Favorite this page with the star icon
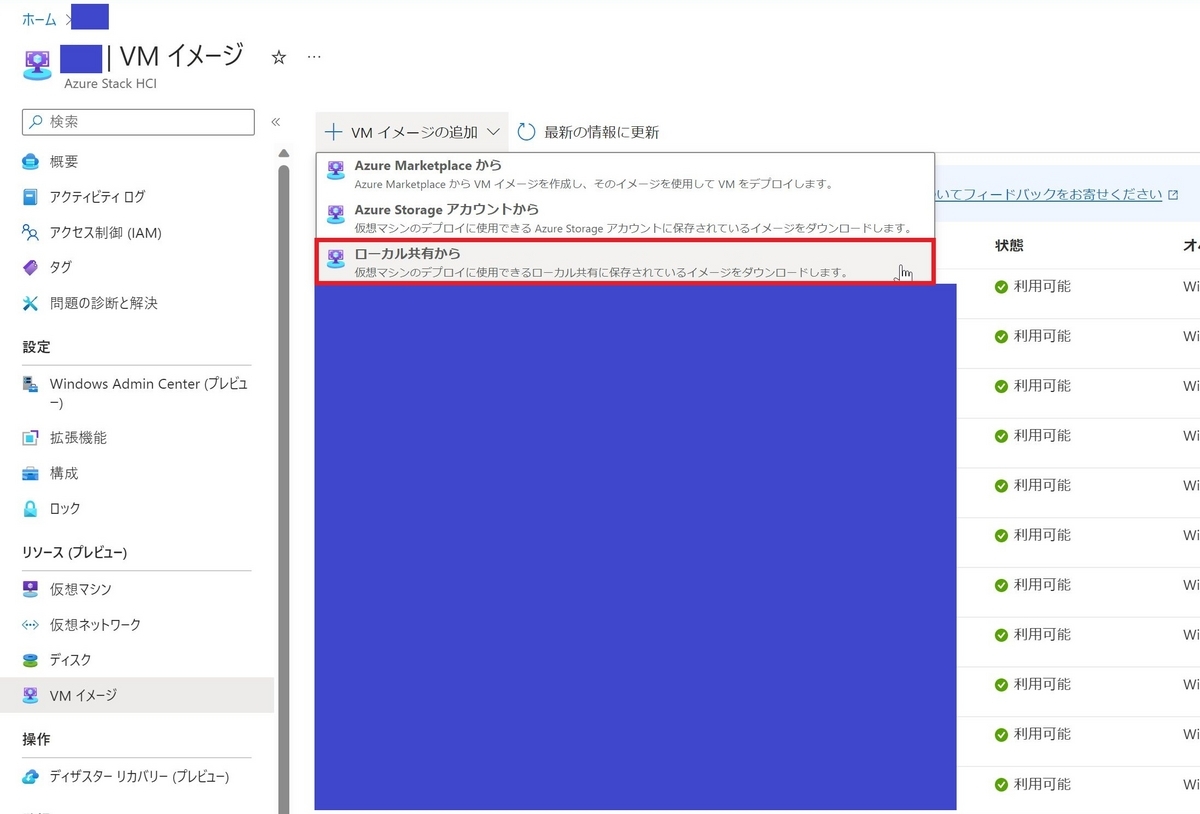 tap(279, 58)
